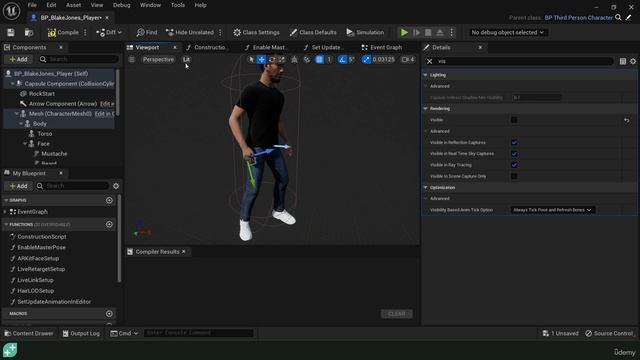This screenshot has height=360, width=640.
Task: Add a new function with plus icon
Action: click(109, 224)
